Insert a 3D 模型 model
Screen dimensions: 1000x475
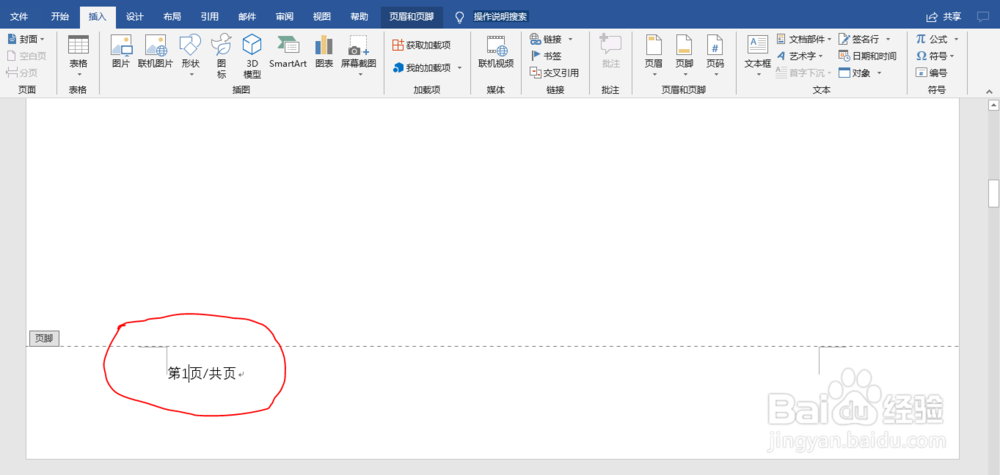coord(252,56)
